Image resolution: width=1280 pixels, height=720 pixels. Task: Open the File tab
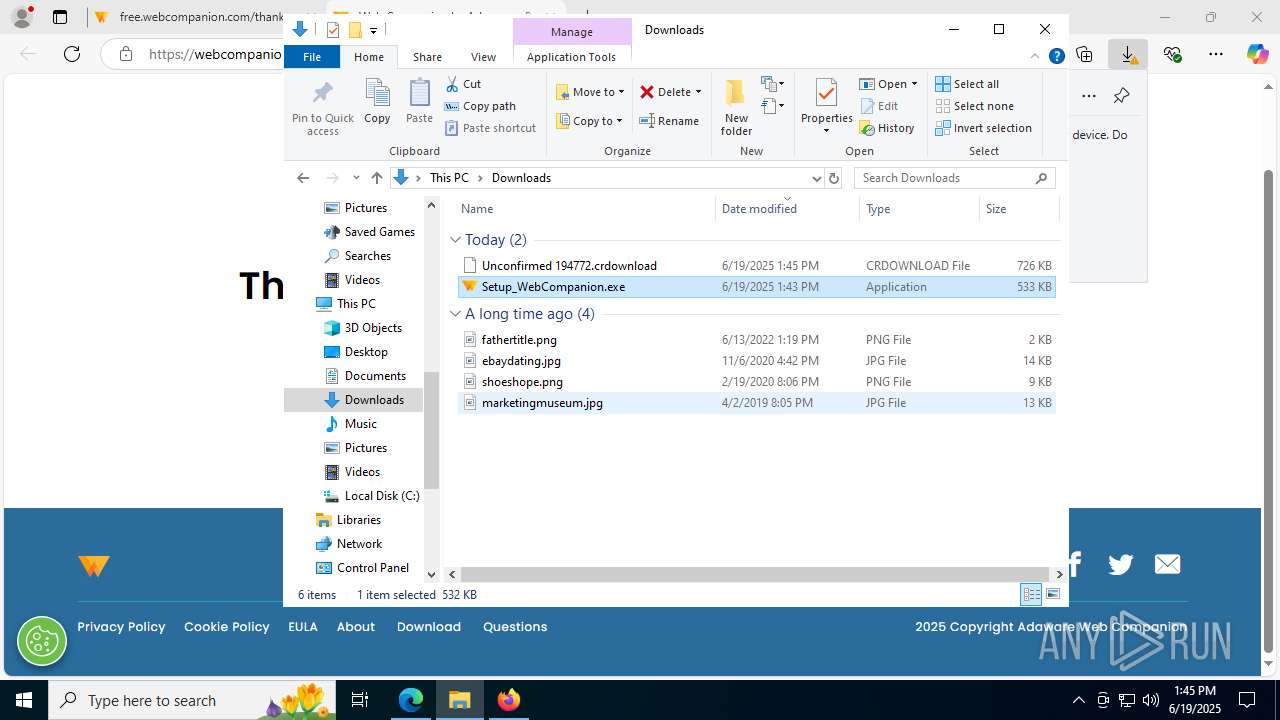[x=312, y=57]
